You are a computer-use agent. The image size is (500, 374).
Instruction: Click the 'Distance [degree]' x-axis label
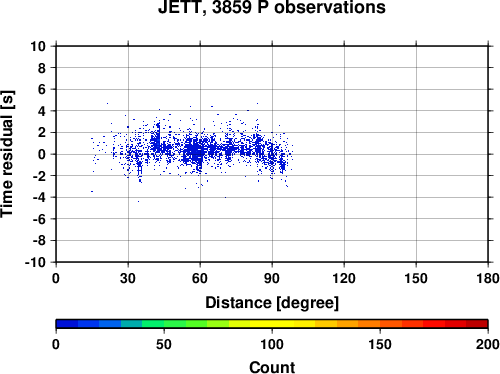pyautogui.click(x=272, y=303)
